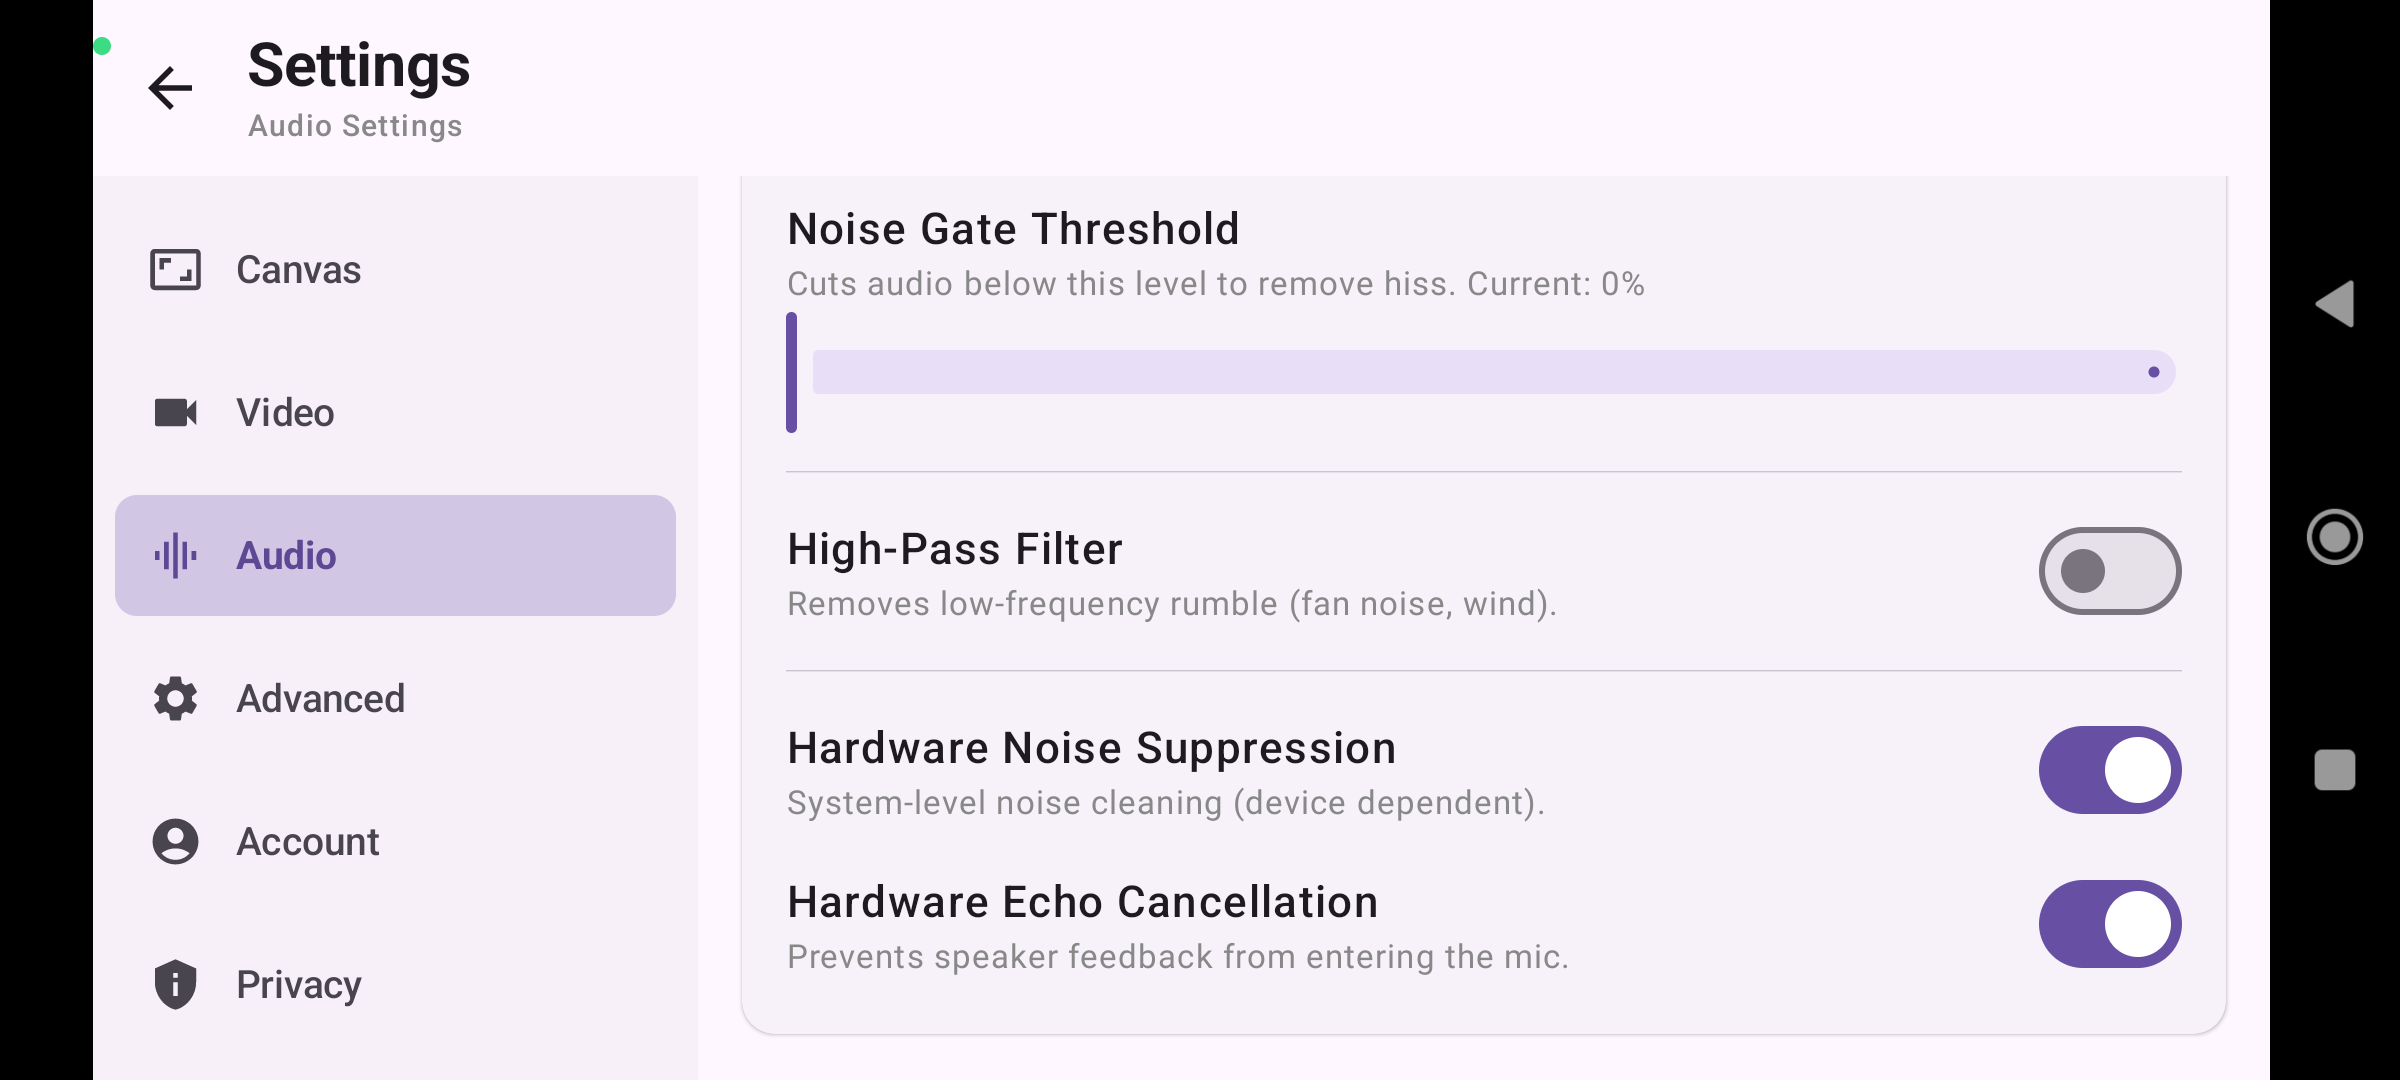Click the Account person icon

175,841
